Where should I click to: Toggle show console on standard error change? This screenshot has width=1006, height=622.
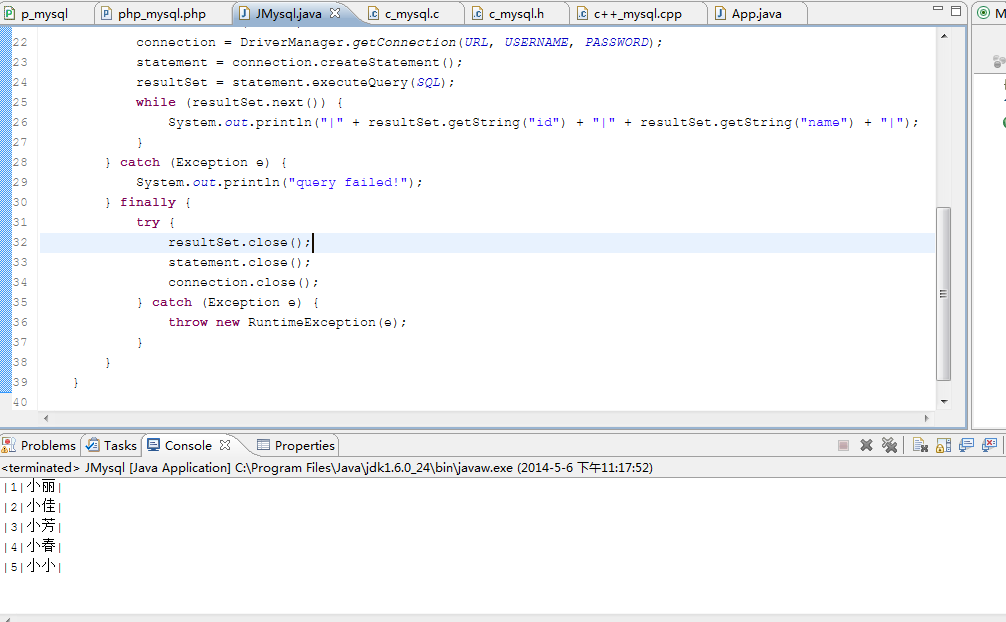click(x=990, y=446)
